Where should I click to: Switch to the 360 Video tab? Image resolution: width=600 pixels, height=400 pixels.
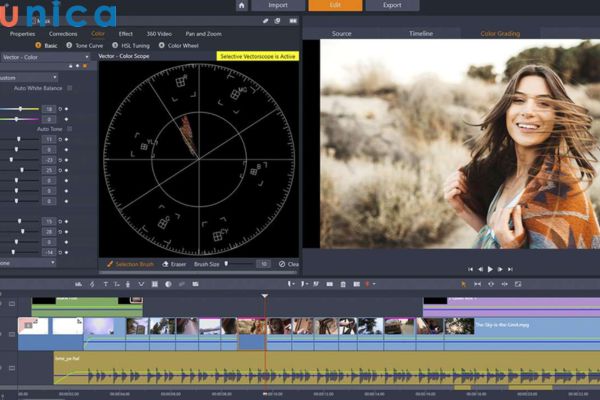pos(159,34)
